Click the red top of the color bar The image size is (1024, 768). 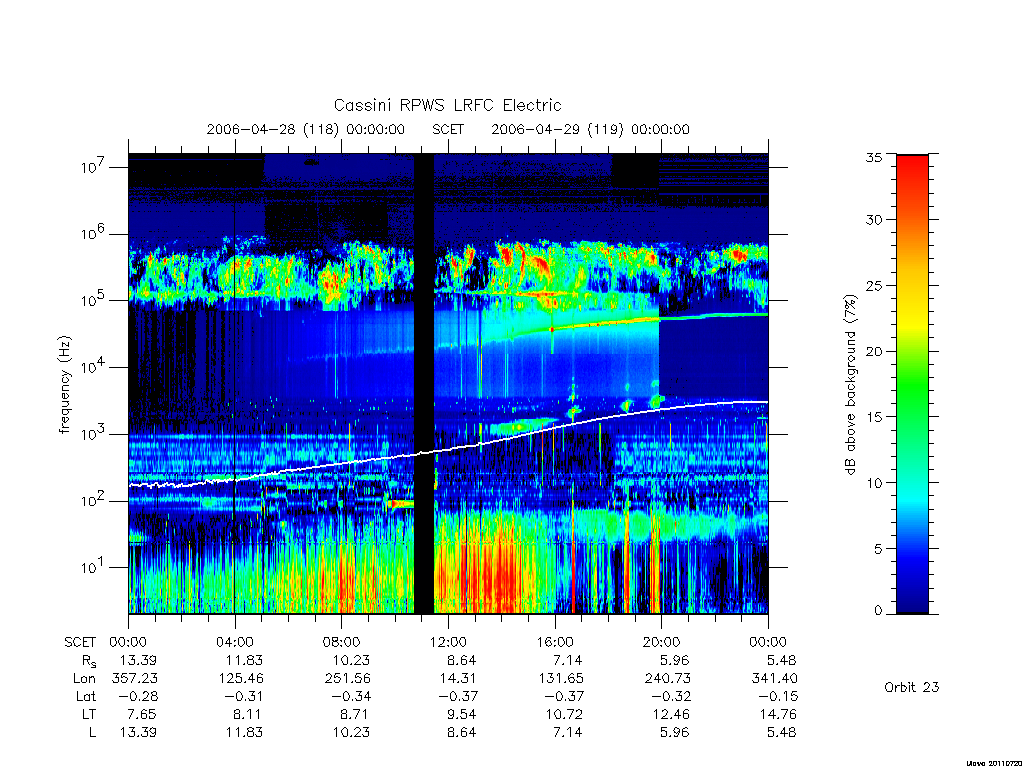pos(912,163)
